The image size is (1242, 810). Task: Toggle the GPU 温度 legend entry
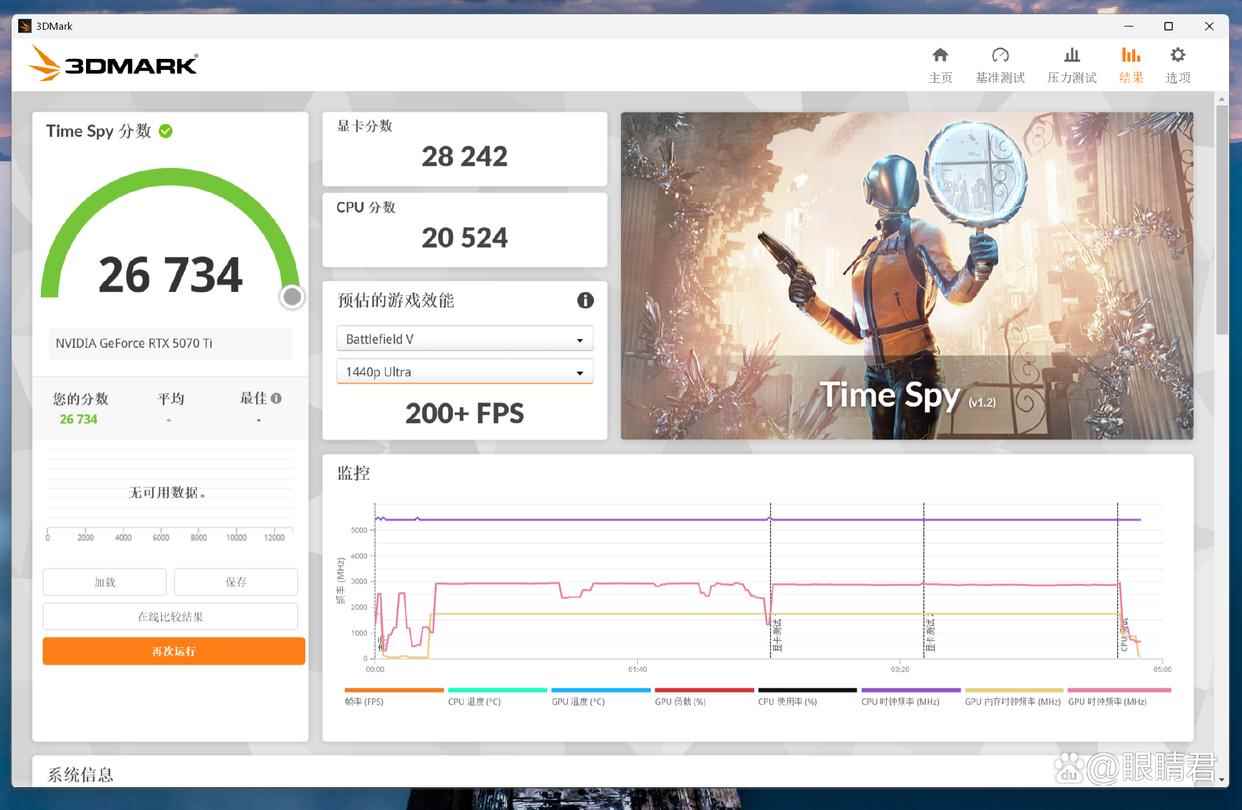coord(600,697)
